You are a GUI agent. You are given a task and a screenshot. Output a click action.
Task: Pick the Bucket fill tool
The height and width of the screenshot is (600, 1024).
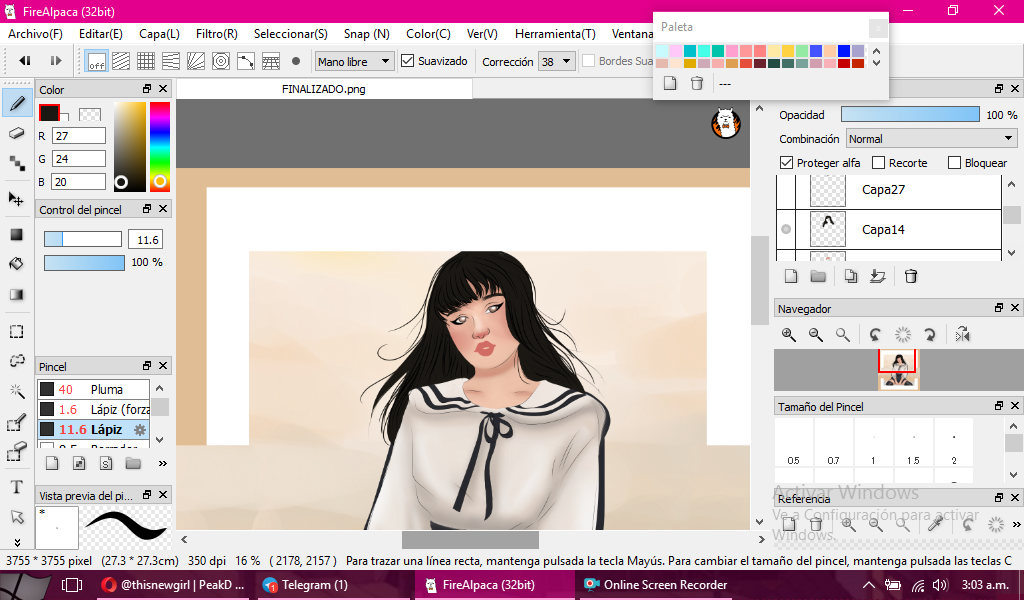(17, 264)
